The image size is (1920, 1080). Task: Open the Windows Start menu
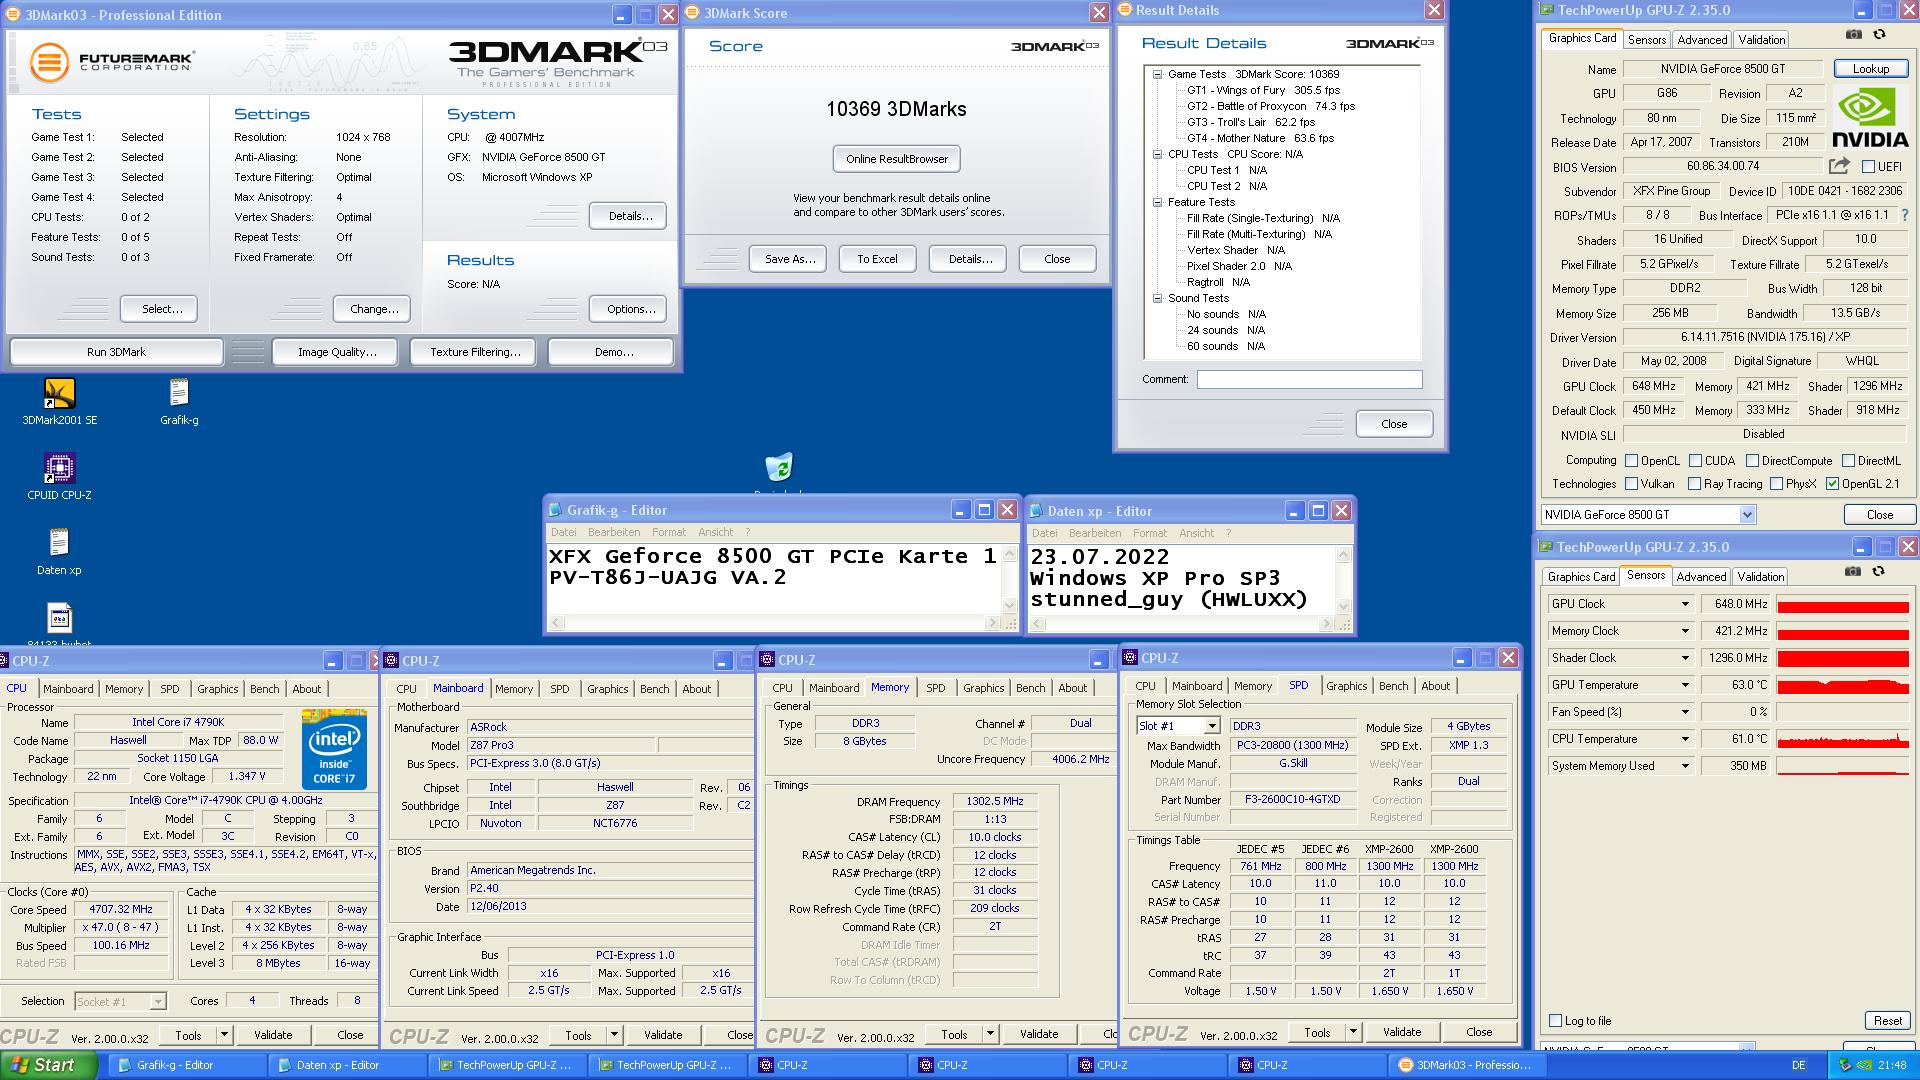tap(48, 1065)
